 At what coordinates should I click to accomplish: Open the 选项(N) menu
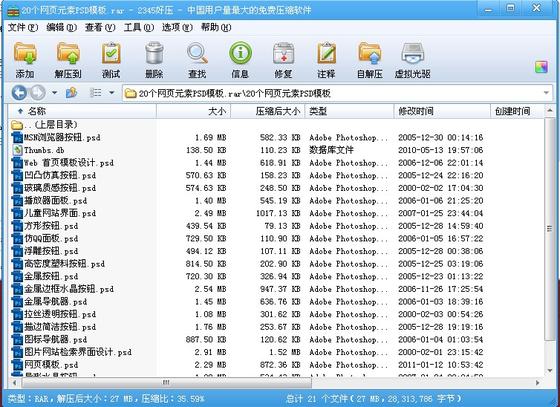(x=177, y=27)
